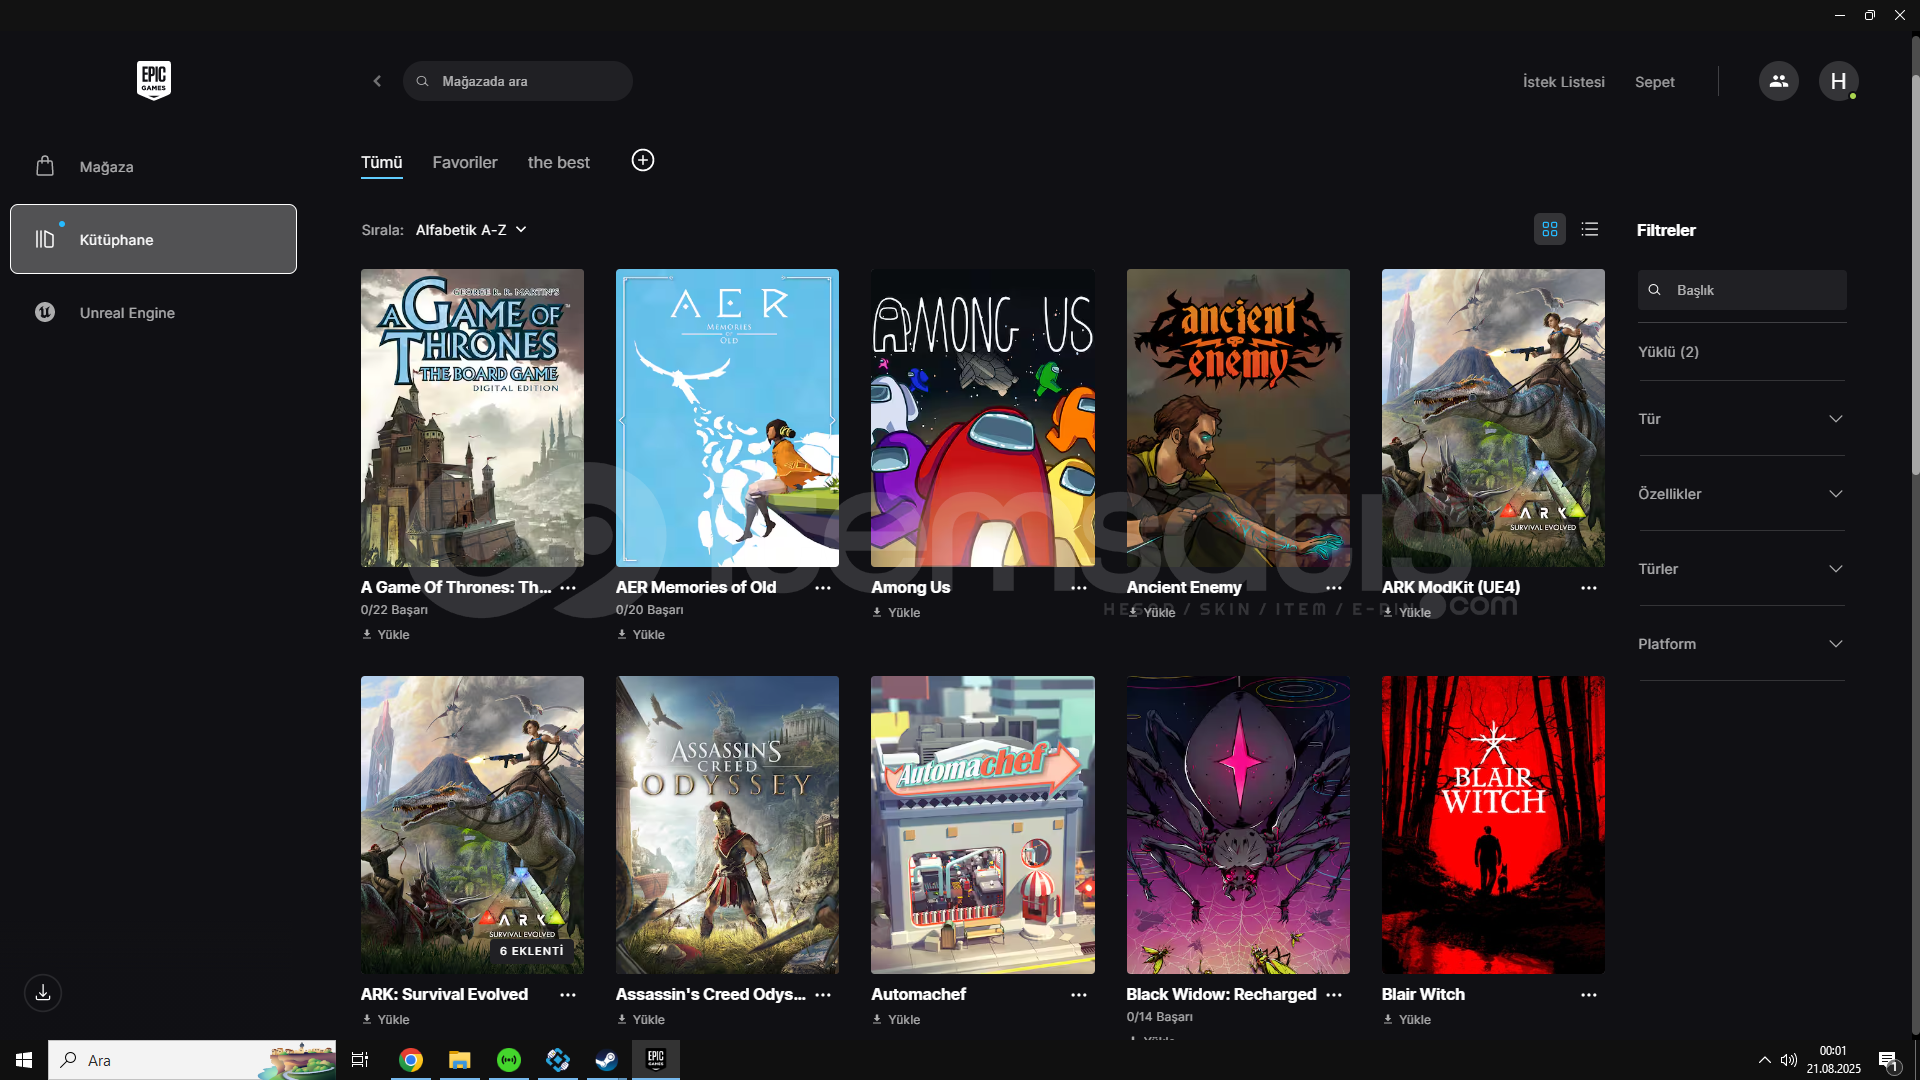Open Kütüphane in the sidebar
The width and height of the screenshot is (1920, 1080).
153,239
